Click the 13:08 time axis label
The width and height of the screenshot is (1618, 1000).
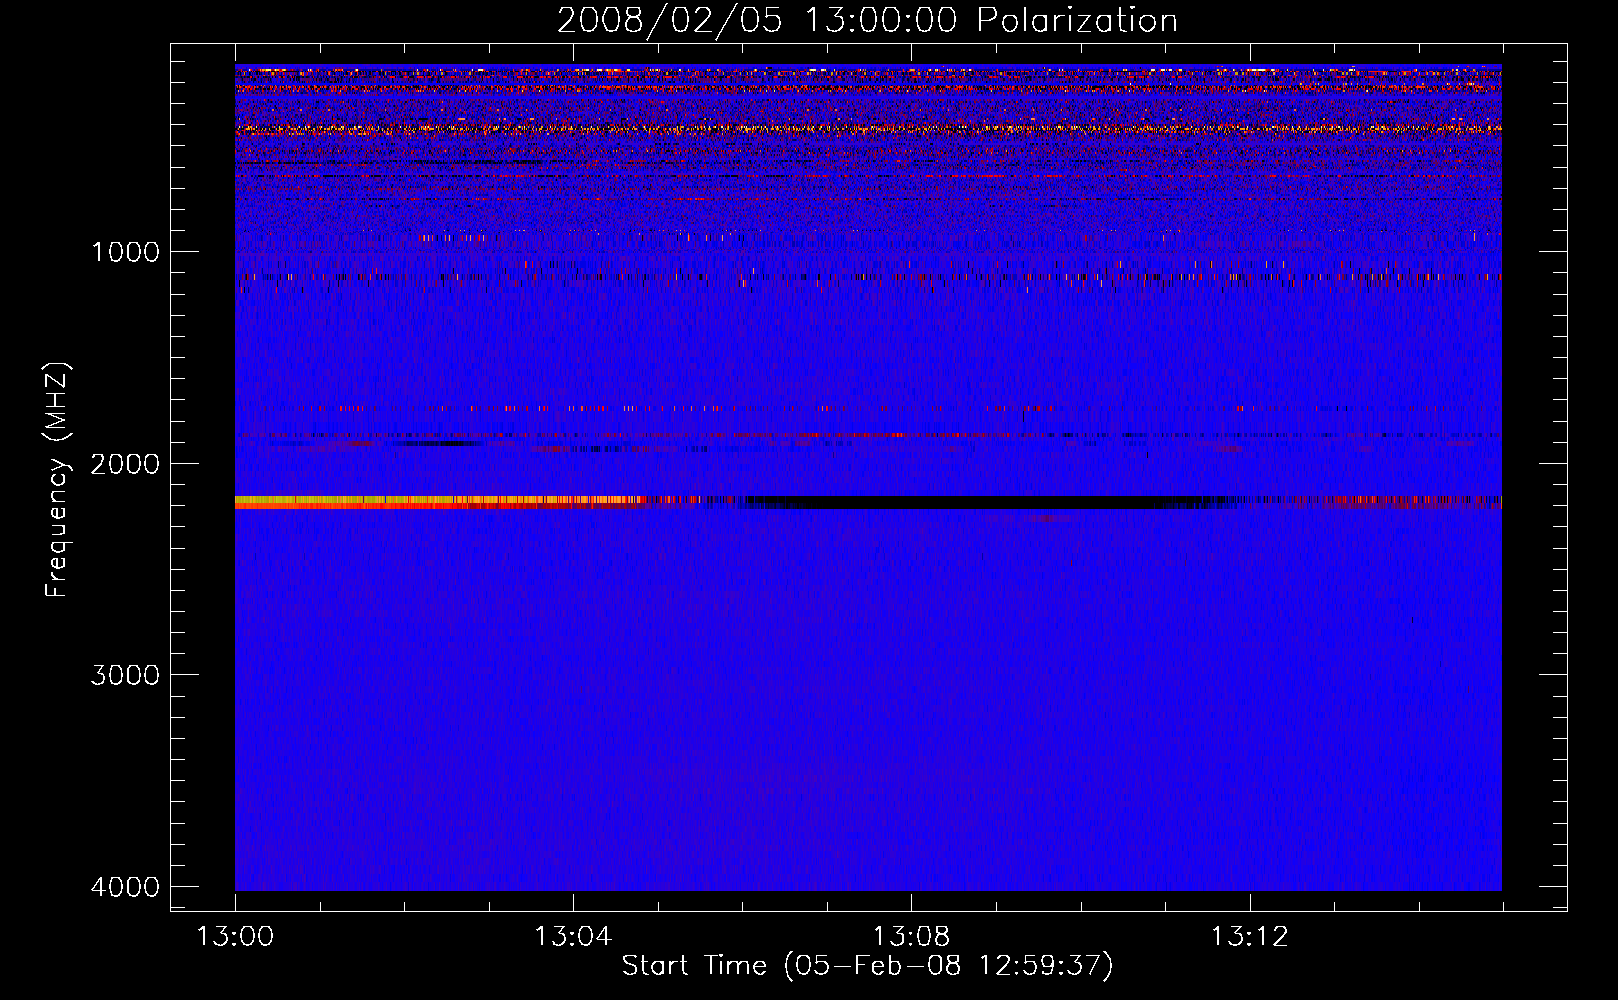pyautogui.click(x=911, y=937)
